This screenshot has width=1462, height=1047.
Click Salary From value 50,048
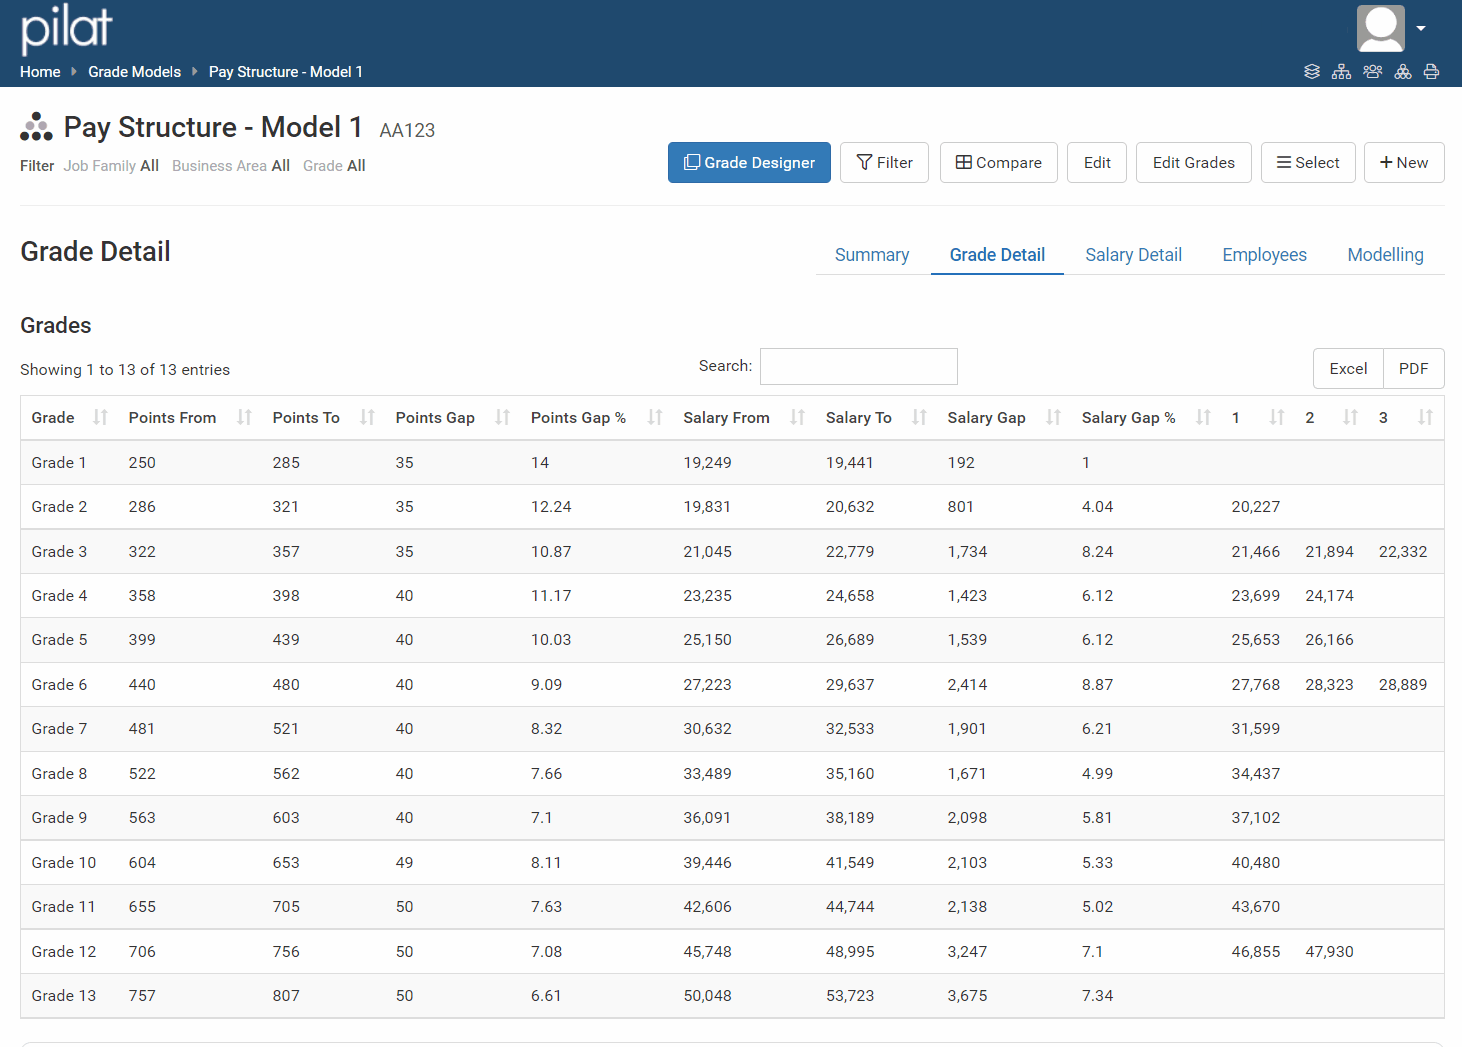click(707, 996)
